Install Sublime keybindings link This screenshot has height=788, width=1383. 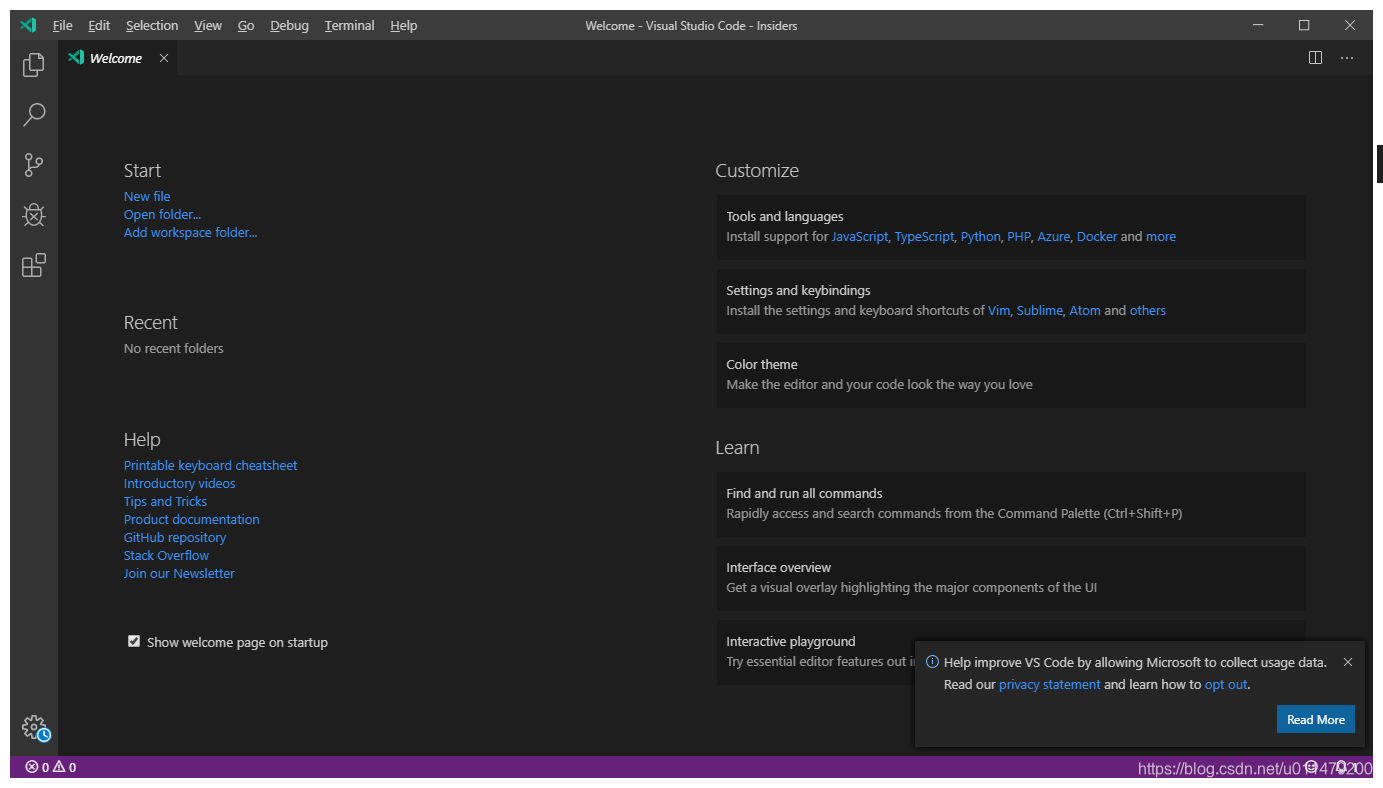pos(1039,310)
